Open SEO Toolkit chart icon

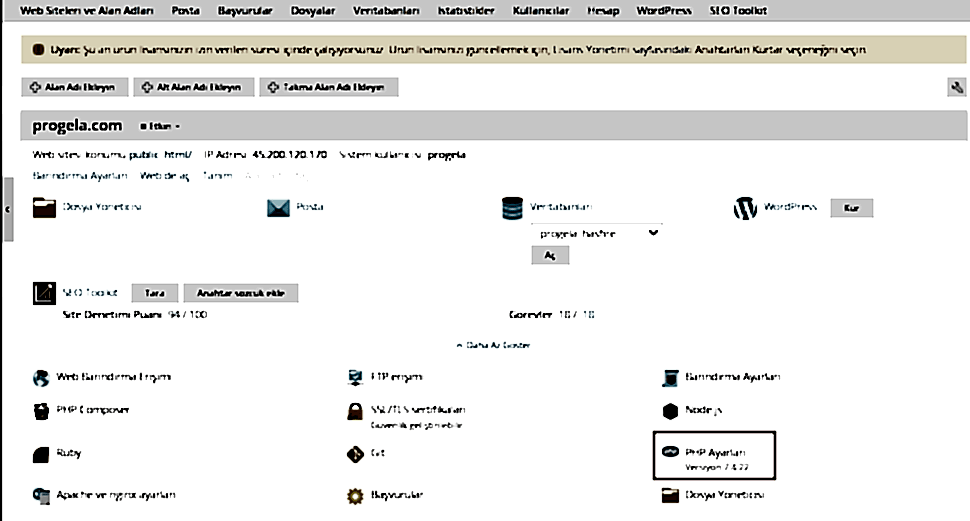tap(44, 293)
